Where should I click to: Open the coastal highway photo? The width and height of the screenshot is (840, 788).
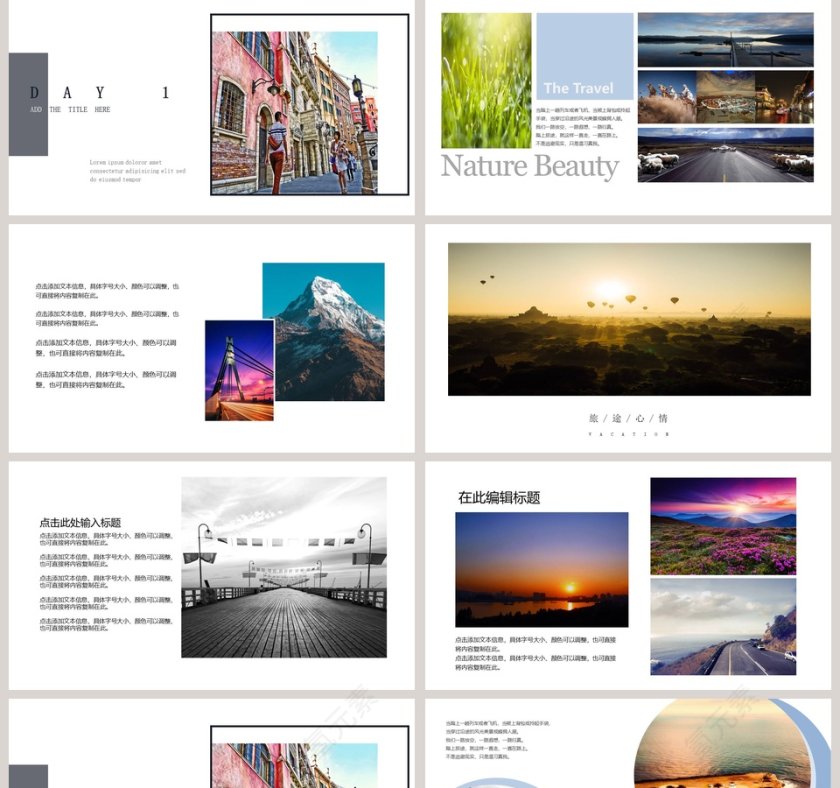(x=723, y=626)
